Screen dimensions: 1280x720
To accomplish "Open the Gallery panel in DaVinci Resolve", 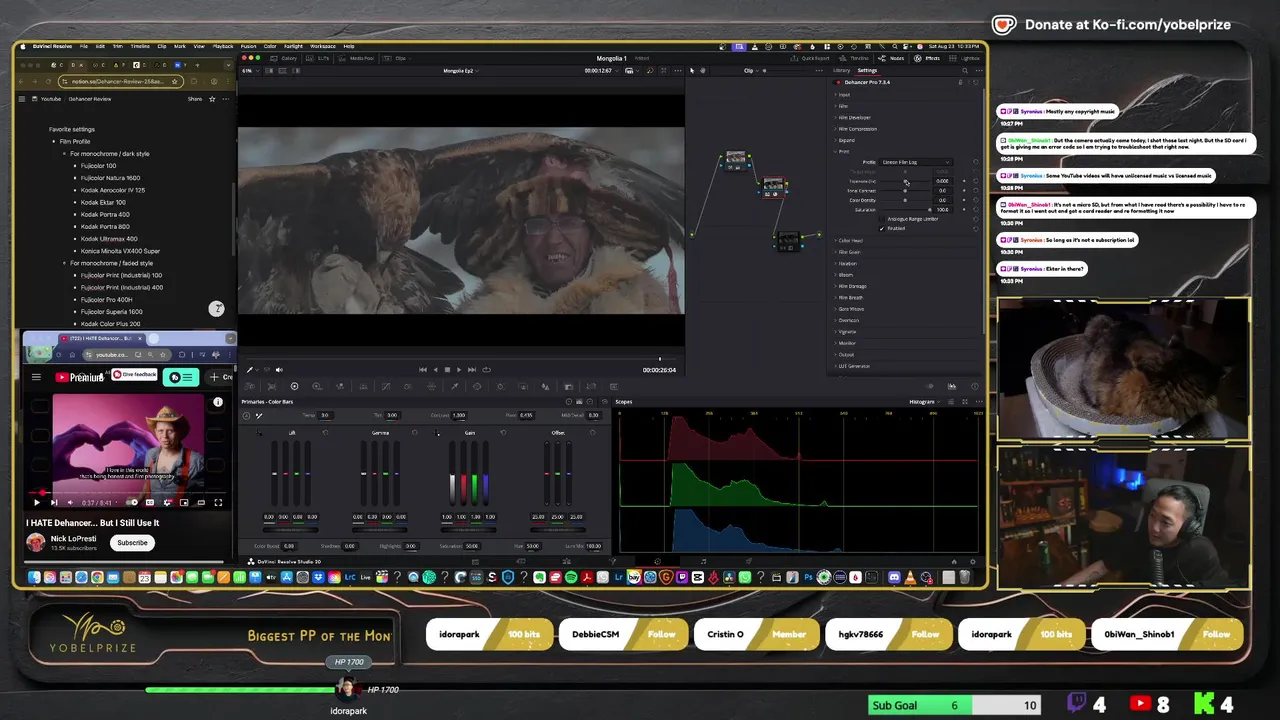I will pos(287,58).
